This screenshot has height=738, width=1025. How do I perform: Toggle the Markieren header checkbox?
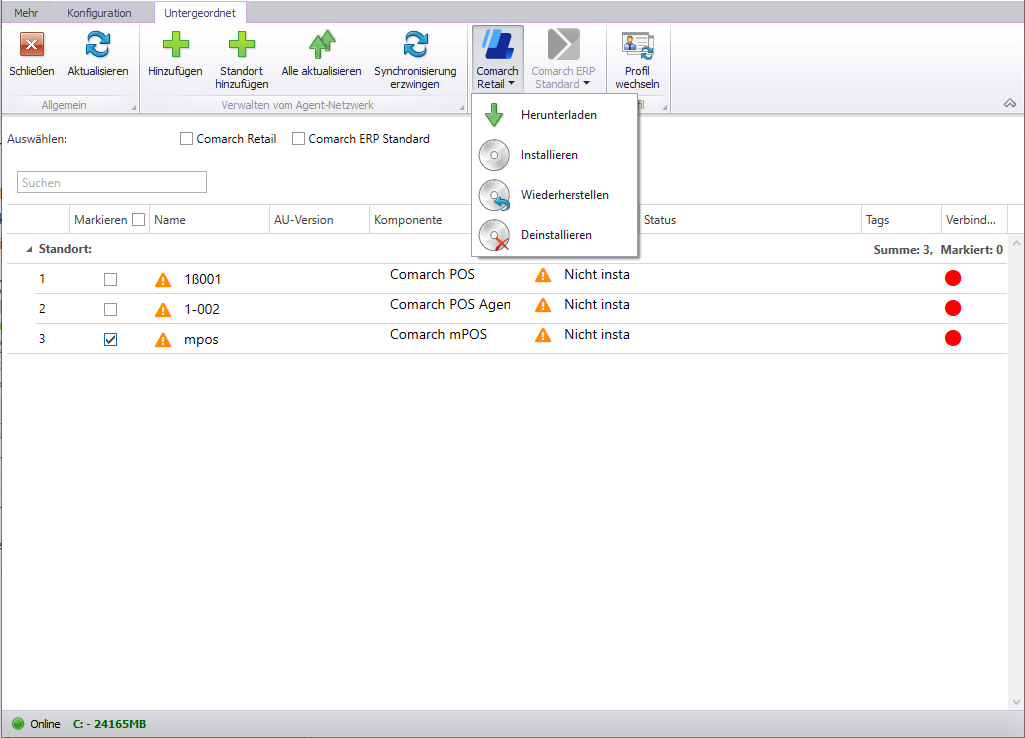[139, 220]
